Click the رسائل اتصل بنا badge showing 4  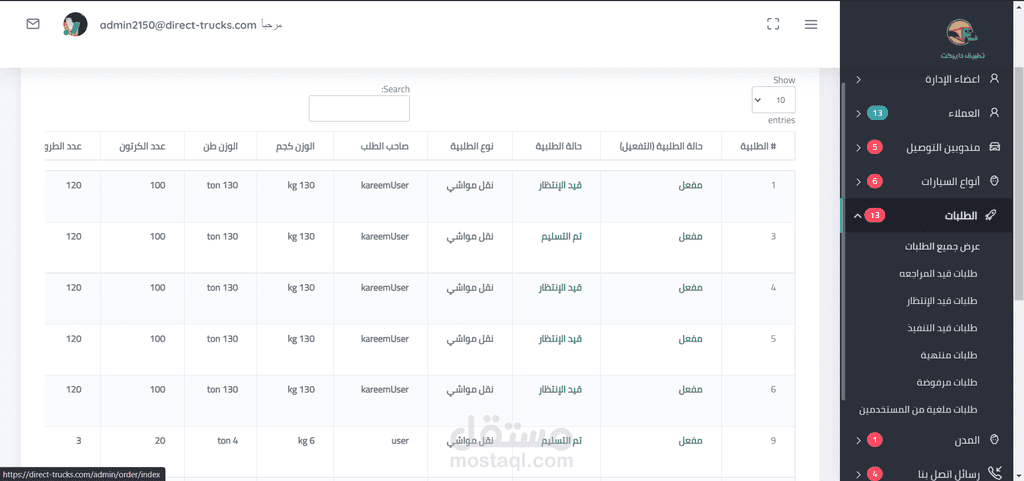click(874, 474)
